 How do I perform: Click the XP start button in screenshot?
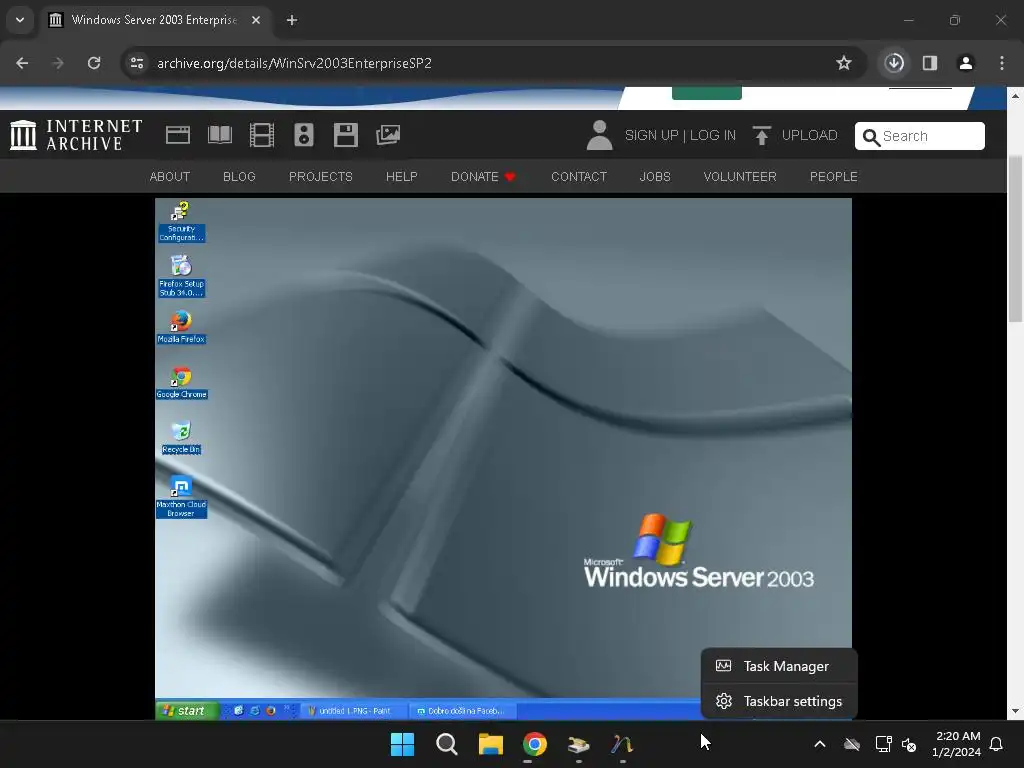coord(187,711)
